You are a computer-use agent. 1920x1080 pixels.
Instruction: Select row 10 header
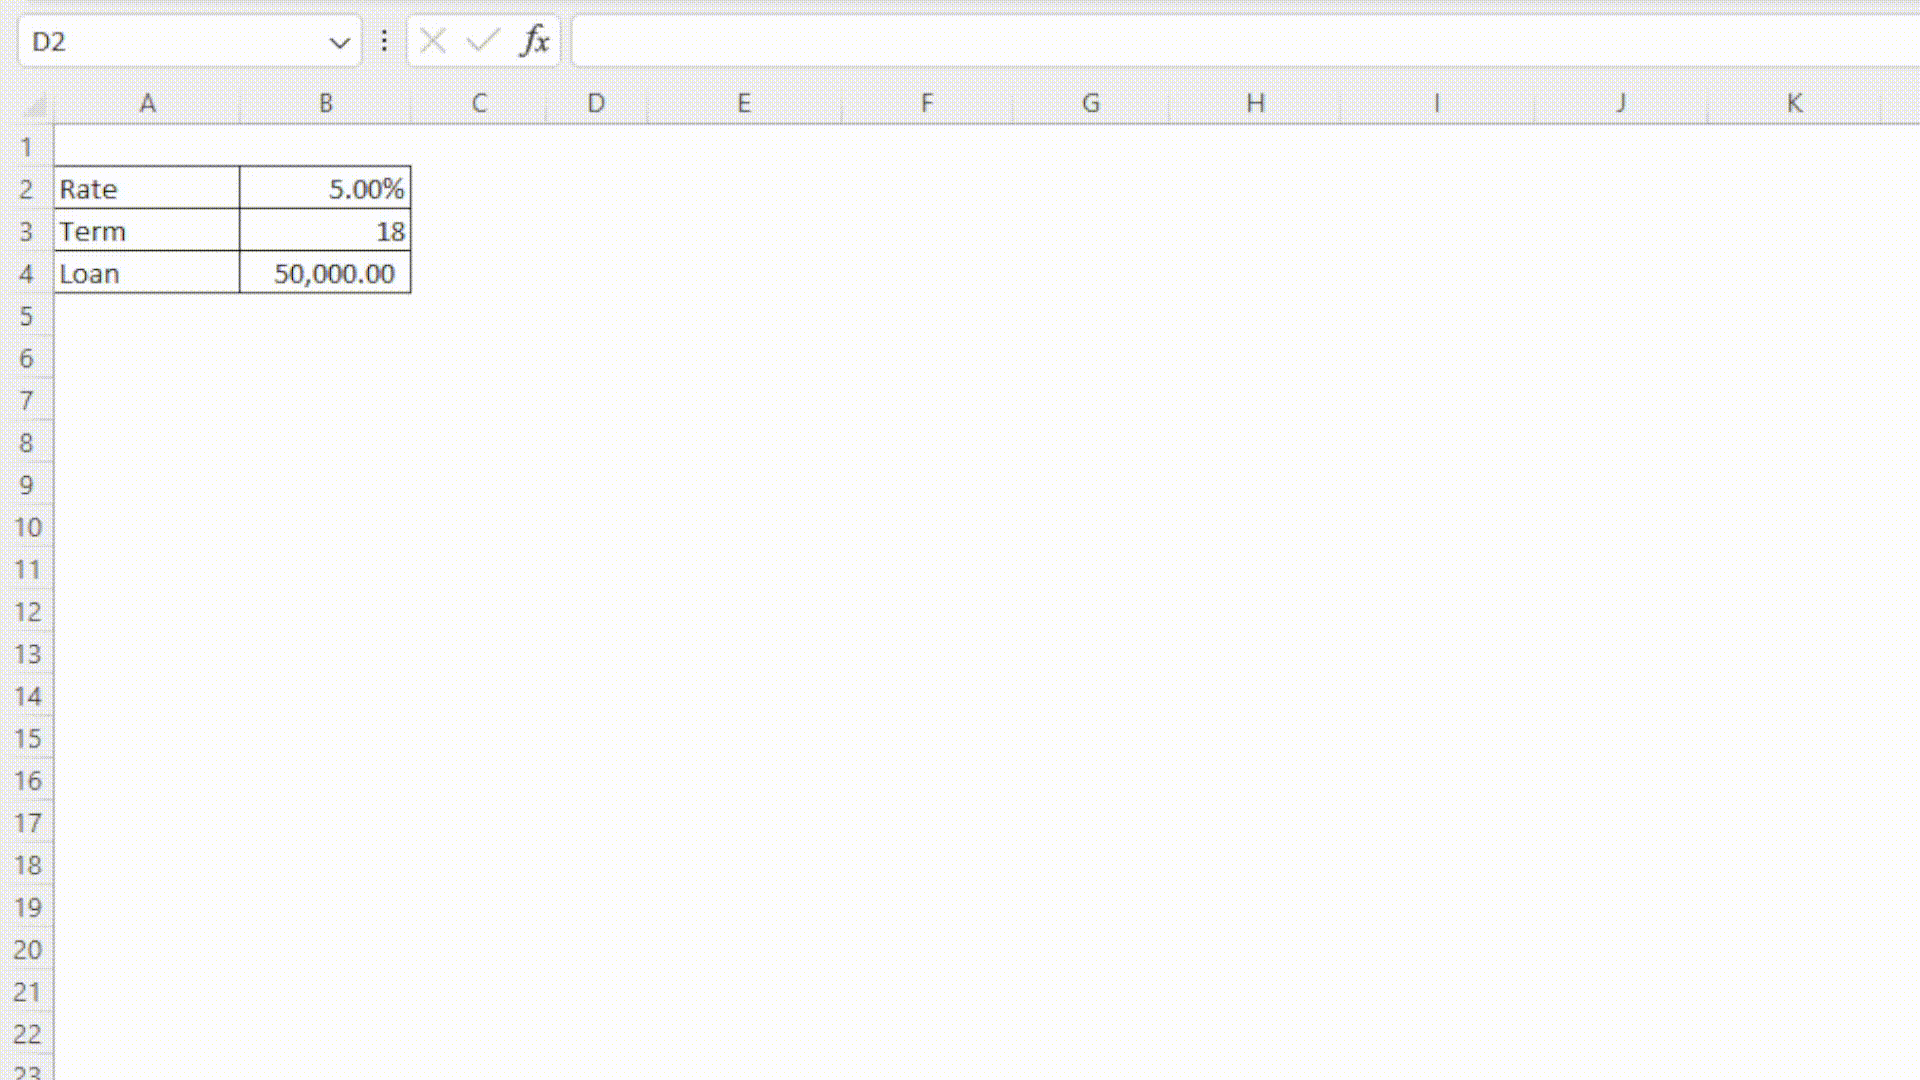[x=27, y=527]
